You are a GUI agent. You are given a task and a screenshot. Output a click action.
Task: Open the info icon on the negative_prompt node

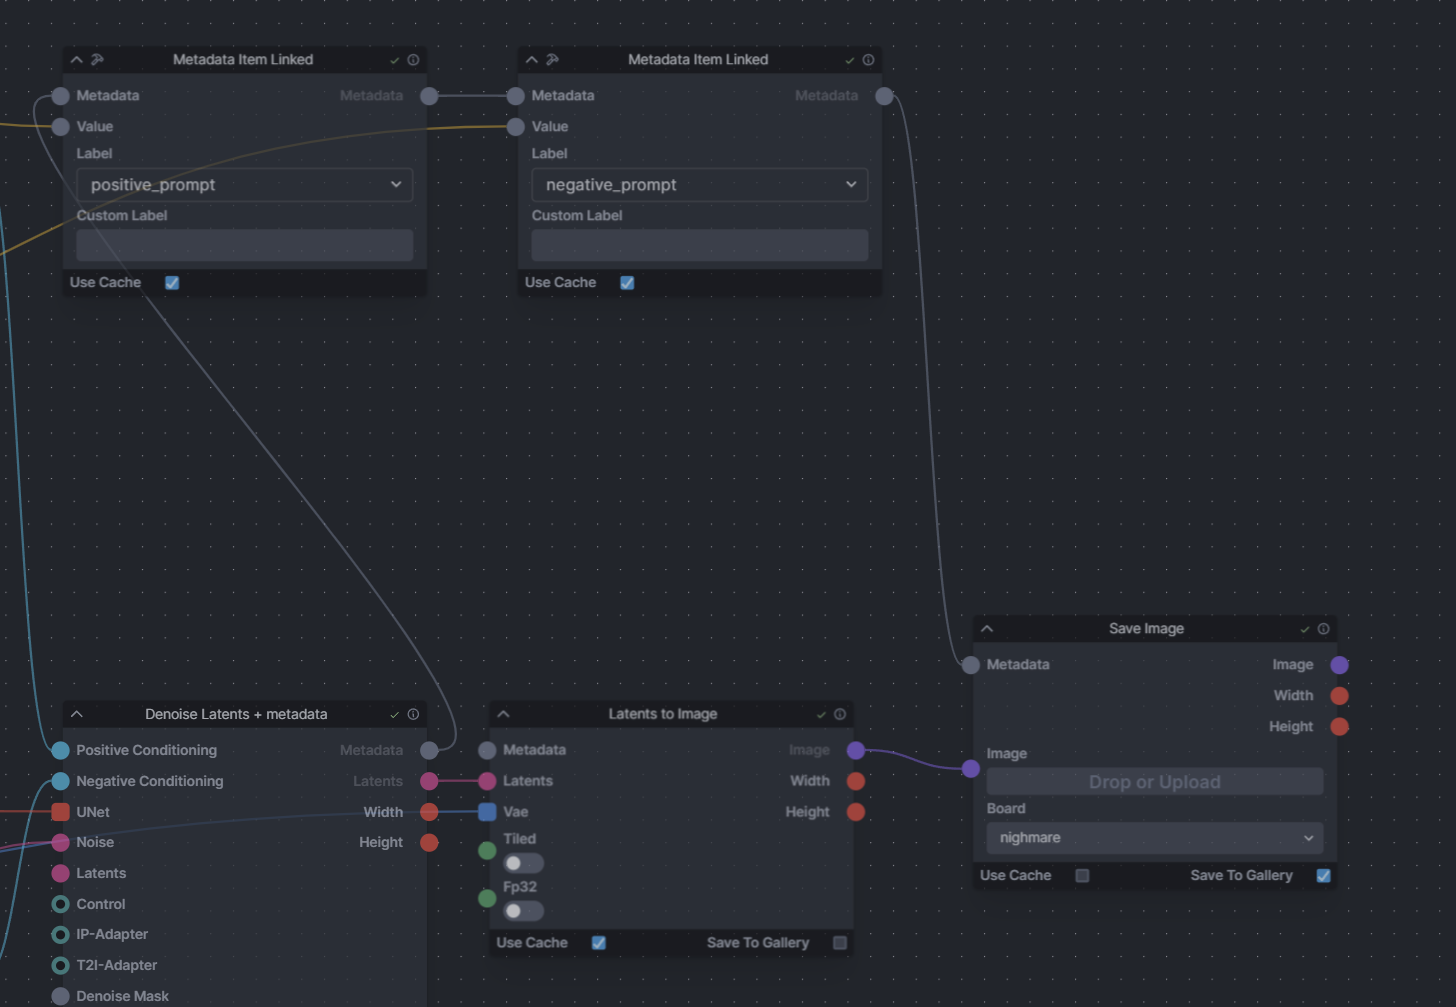click(x=868, y=60)
